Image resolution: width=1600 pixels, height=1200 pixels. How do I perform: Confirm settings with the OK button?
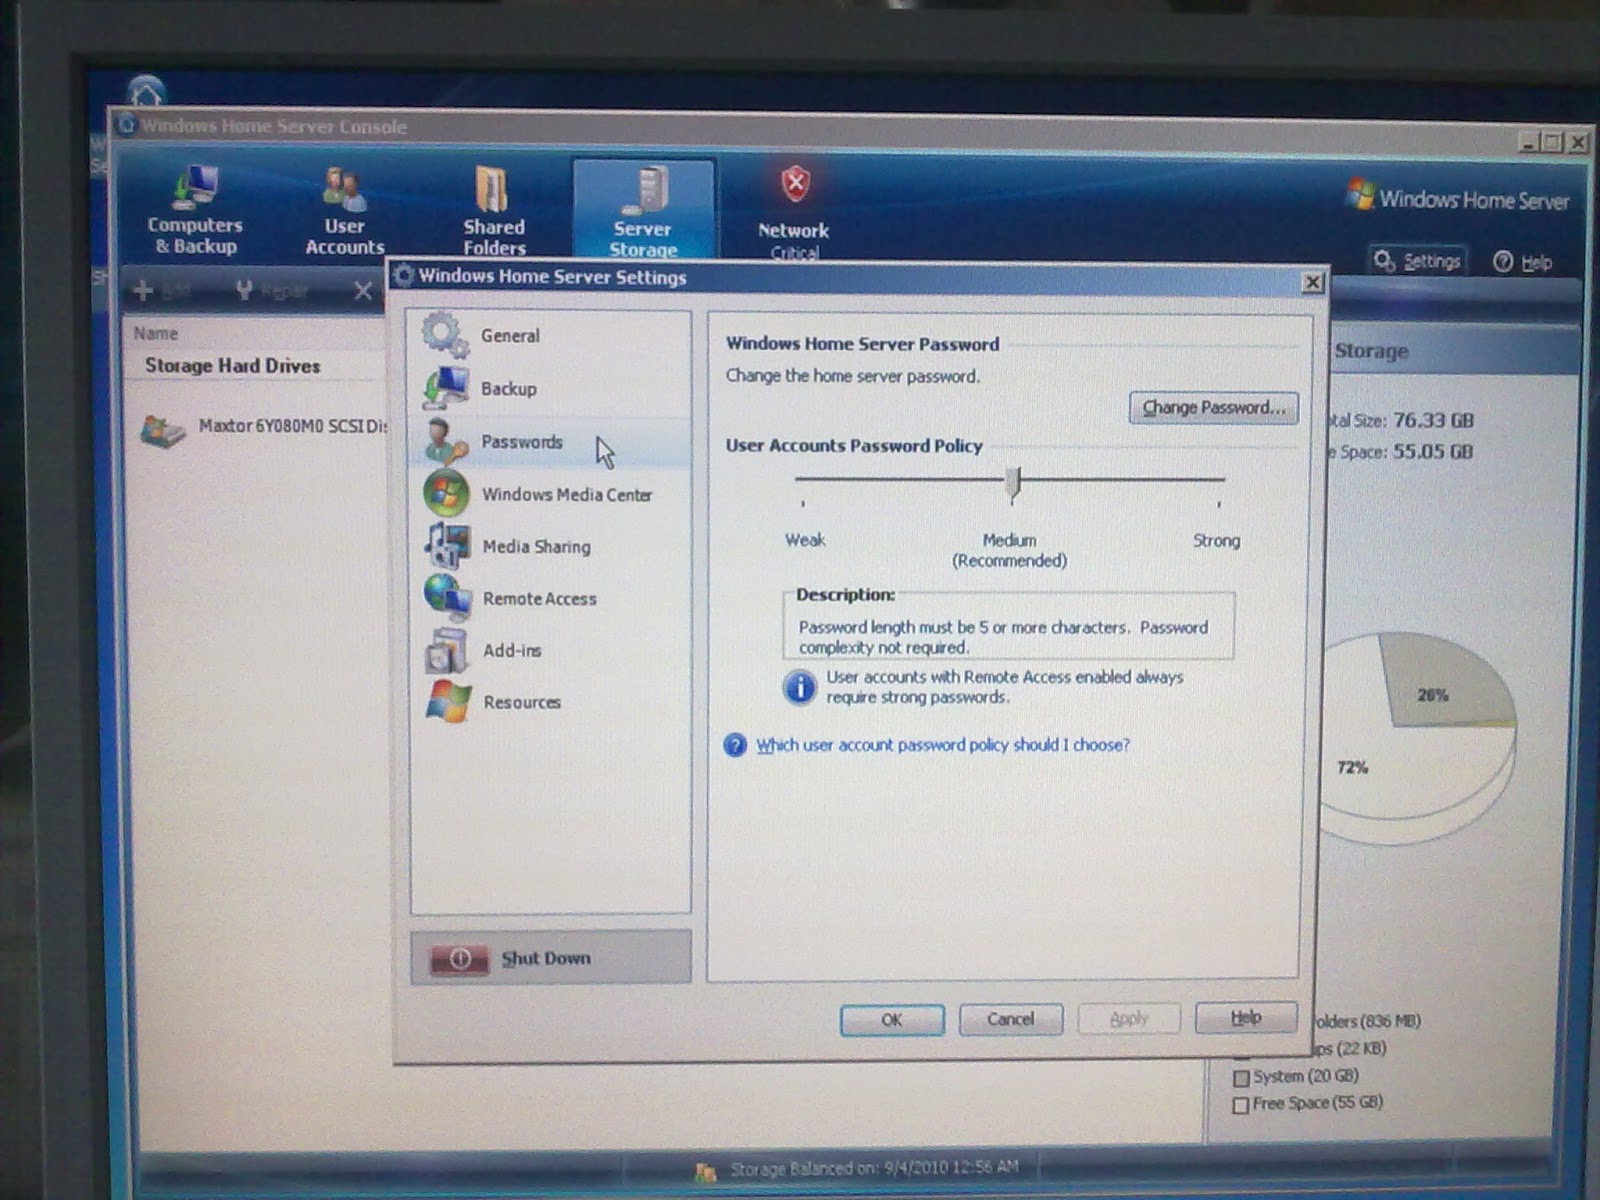pos(892,1019)
